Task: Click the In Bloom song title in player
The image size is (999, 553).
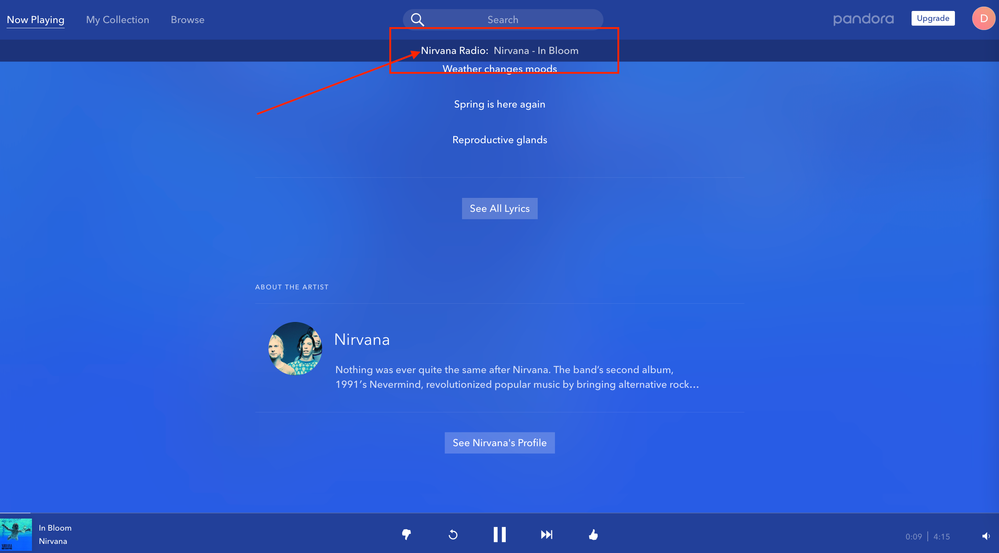Action: (55, 528)
